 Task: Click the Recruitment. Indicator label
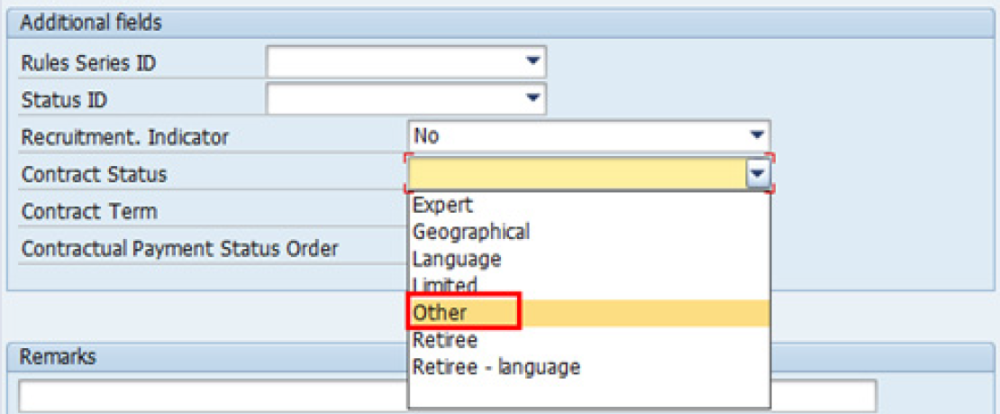[125, 137]
